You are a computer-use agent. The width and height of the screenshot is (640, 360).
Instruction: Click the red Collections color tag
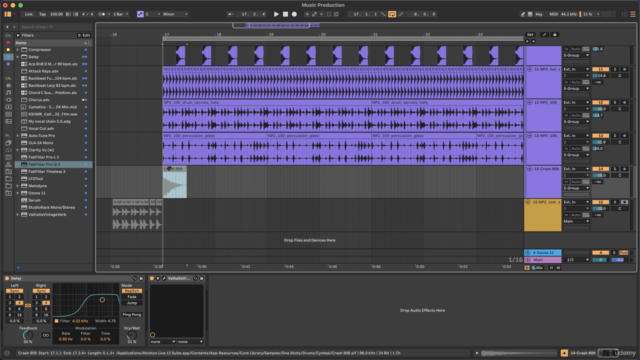click(8, 42)
